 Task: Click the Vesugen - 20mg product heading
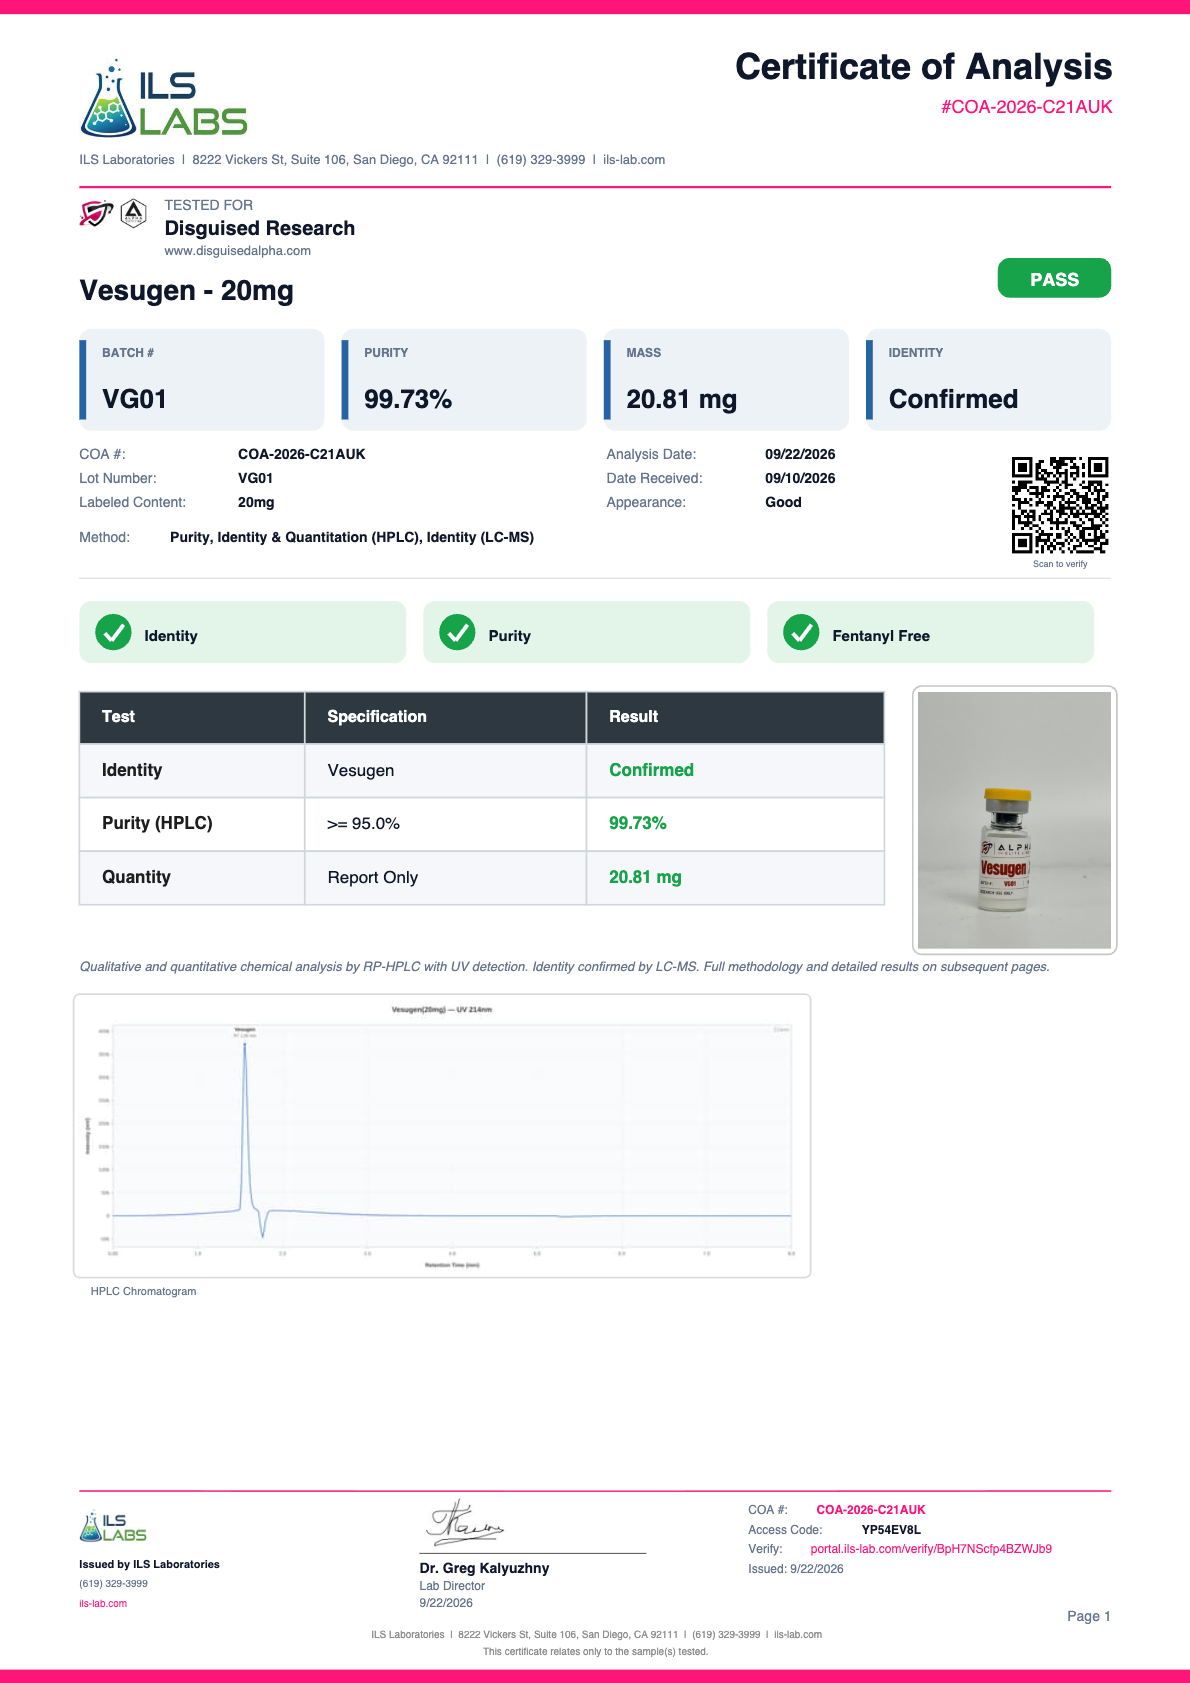click(187, 291)
